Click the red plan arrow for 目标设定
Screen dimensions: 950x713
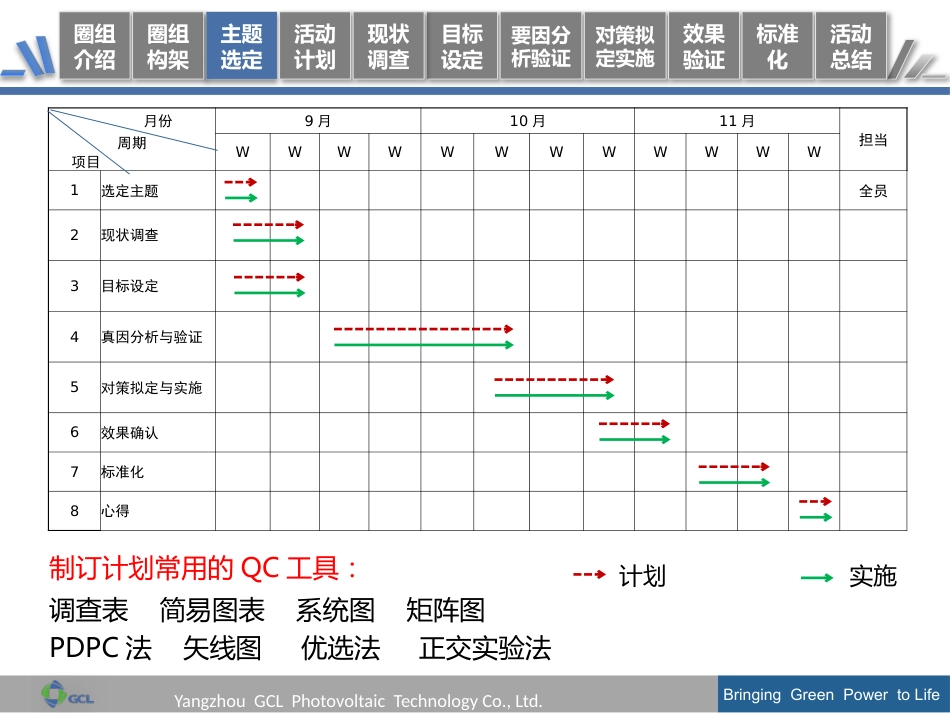[269, 277]
